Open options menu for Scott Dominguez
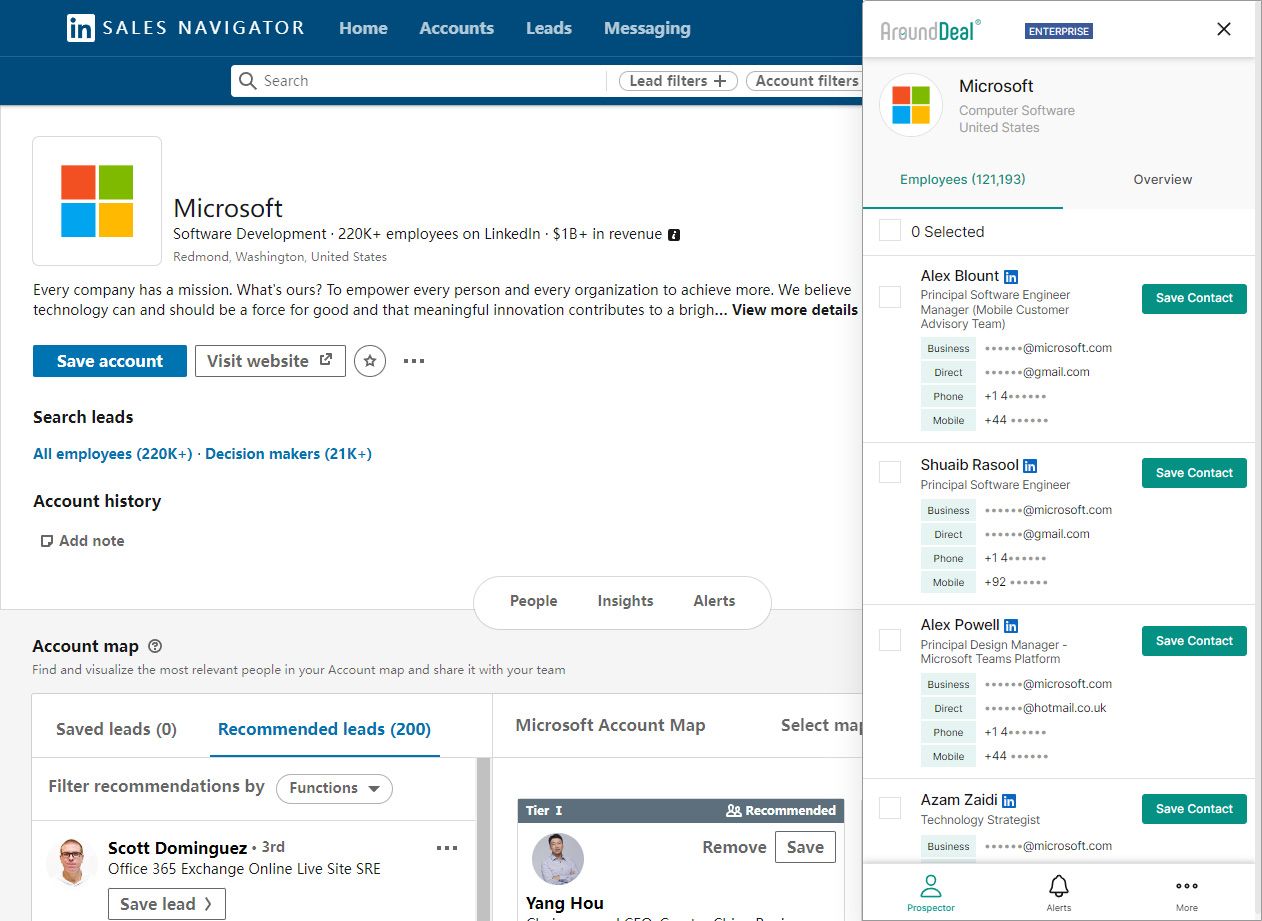Screen dimensions: 1262x921 [x=447, y=848]
